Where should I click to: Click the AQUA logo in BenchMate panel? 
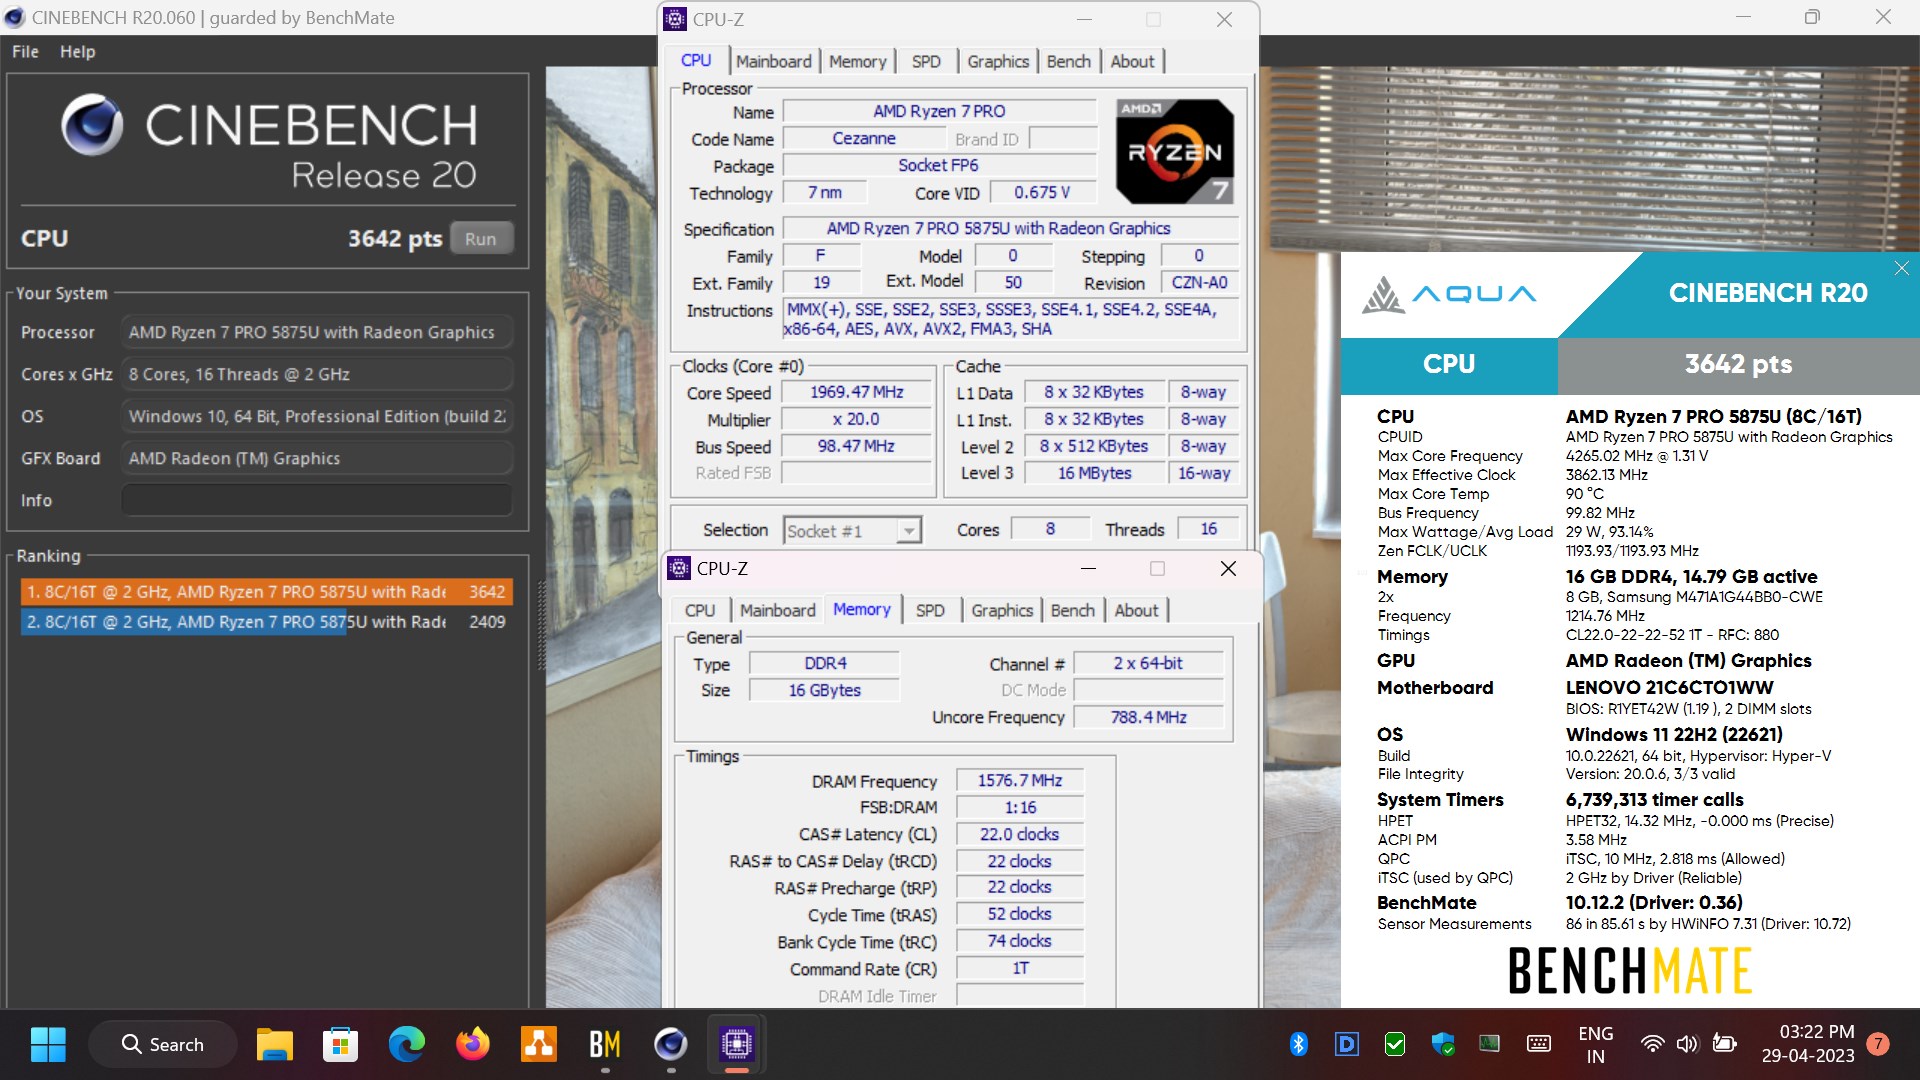click(1448, 294)
